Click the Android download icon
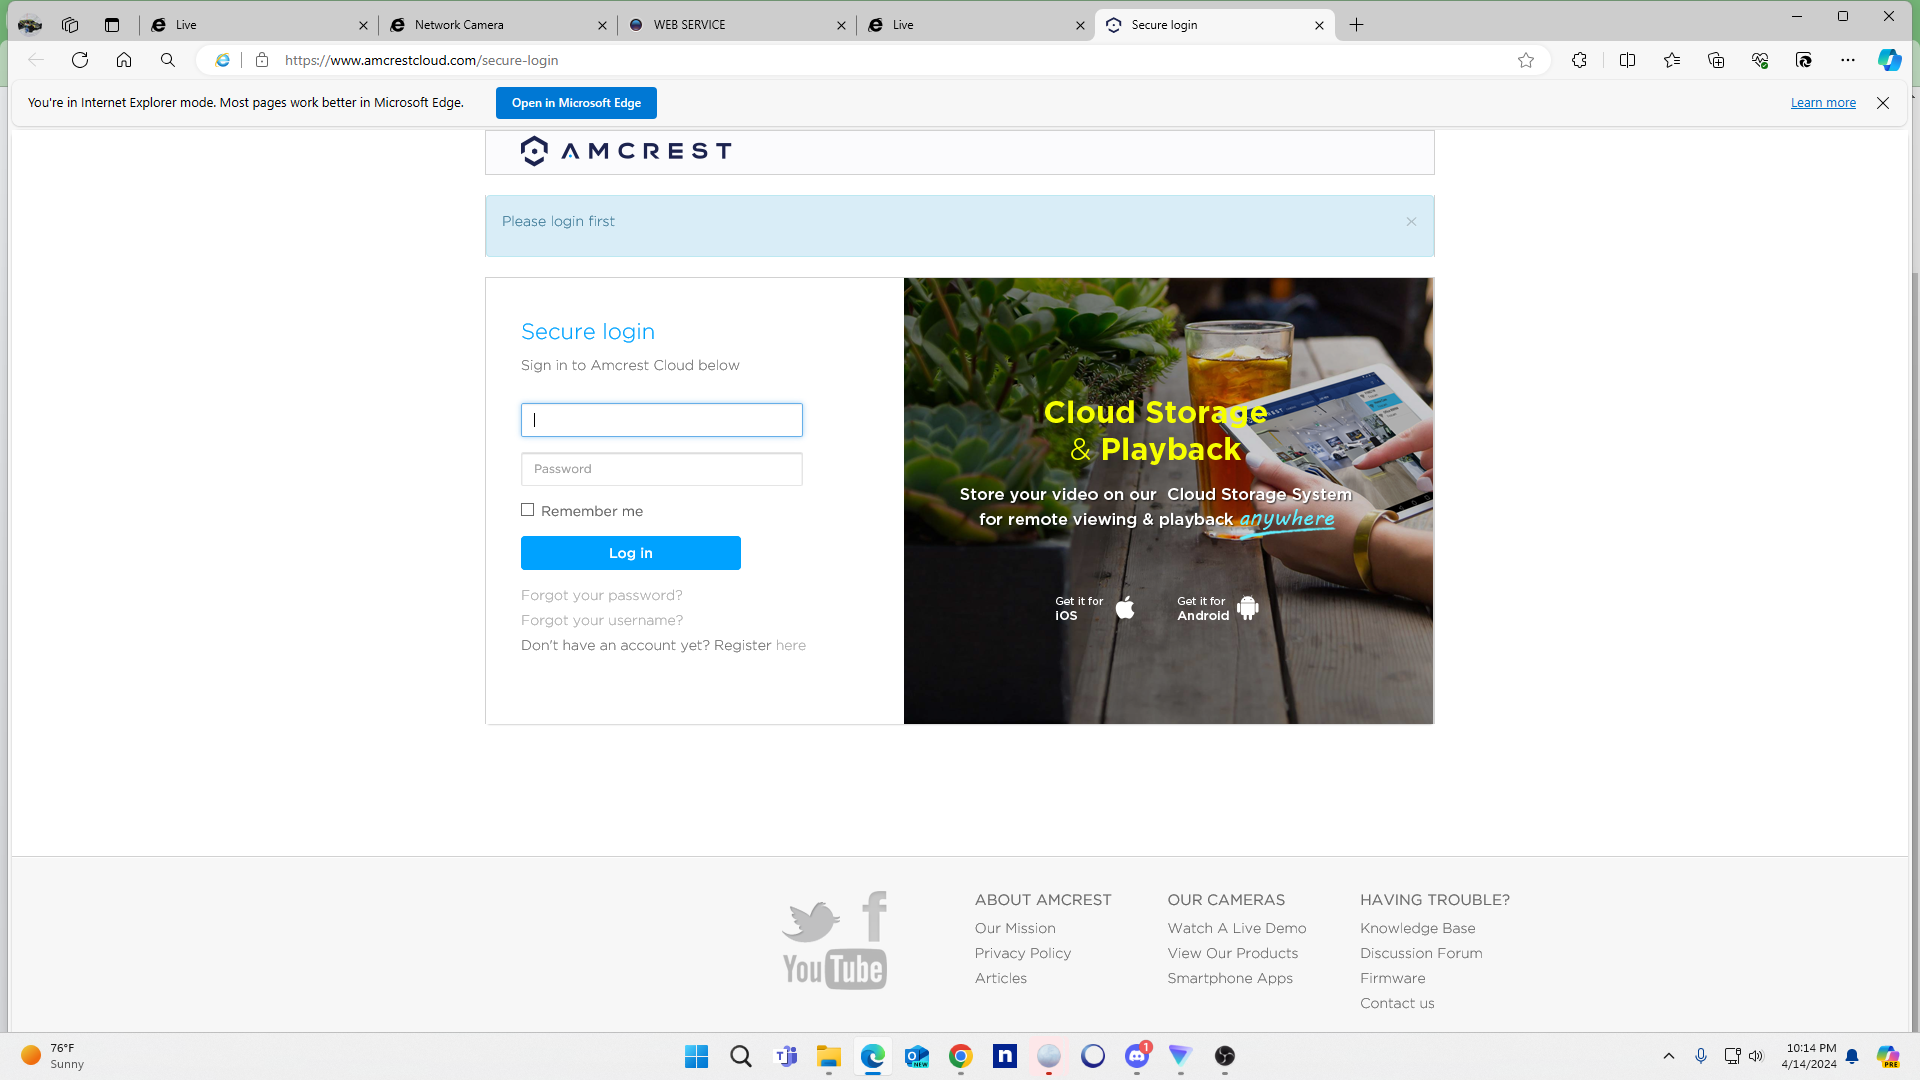 click(1249, 607)
